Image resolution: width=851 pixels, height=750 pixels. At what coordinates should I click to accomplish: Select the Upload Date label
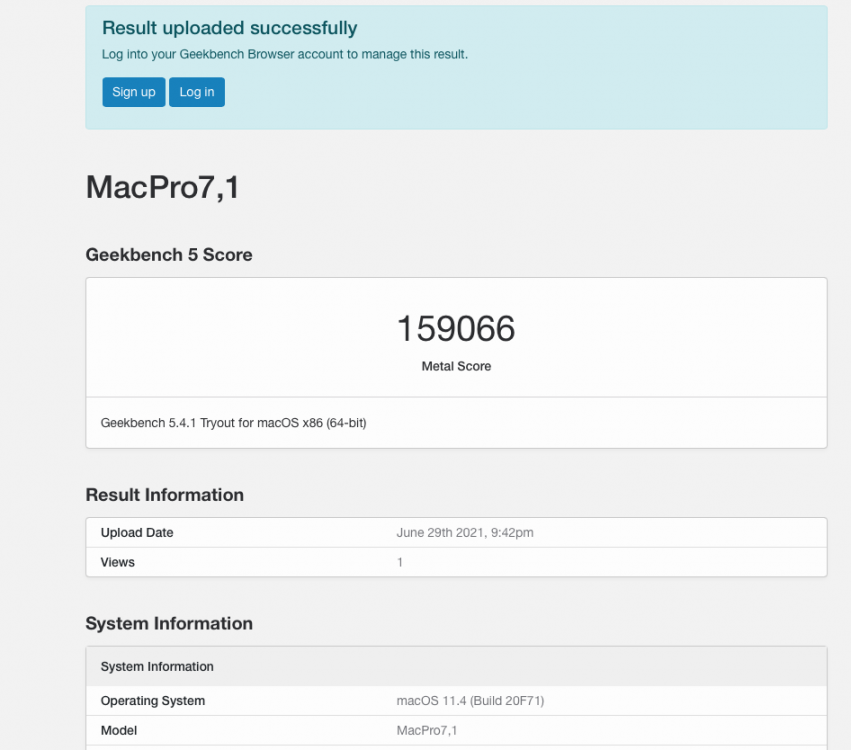pyautogui.click(x=137, y=533)
